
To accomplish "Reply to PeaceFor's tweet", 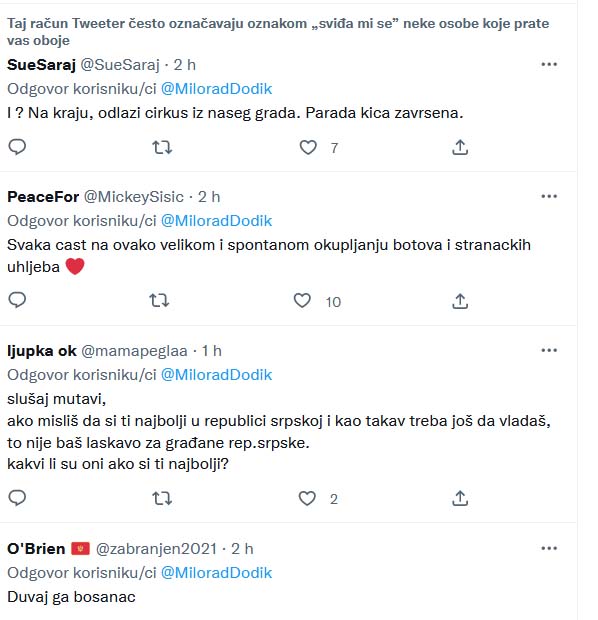I will pos(17,301).
